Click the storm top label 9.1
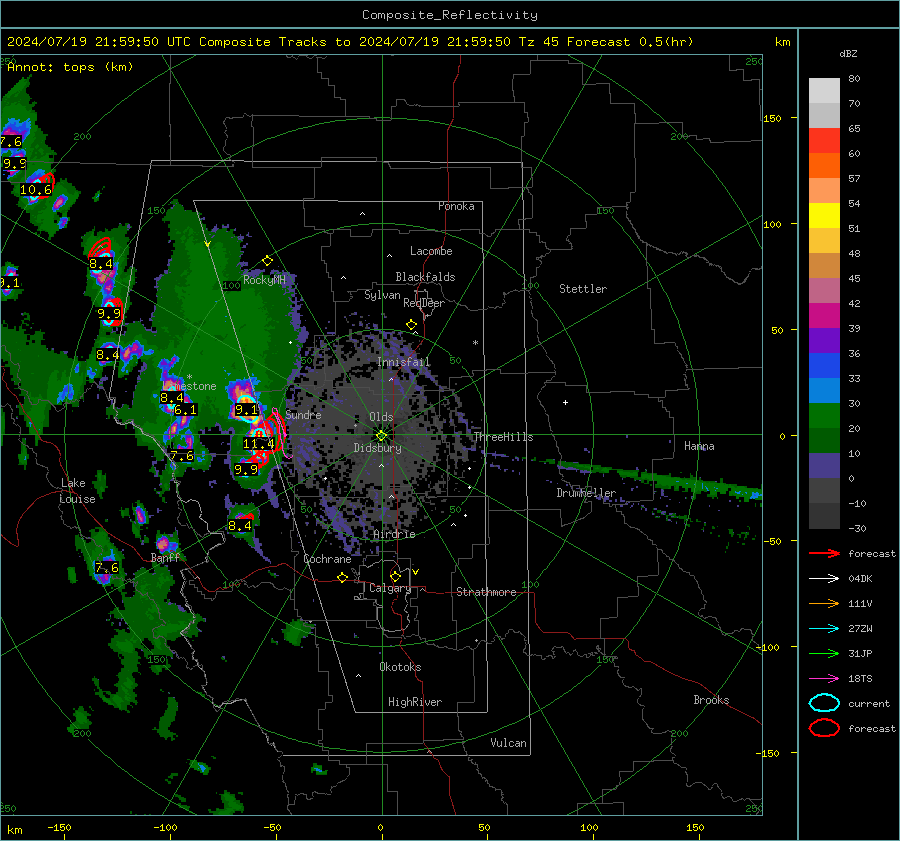The image size is (900, 841). pyautogui.click(x=247, y=410)
